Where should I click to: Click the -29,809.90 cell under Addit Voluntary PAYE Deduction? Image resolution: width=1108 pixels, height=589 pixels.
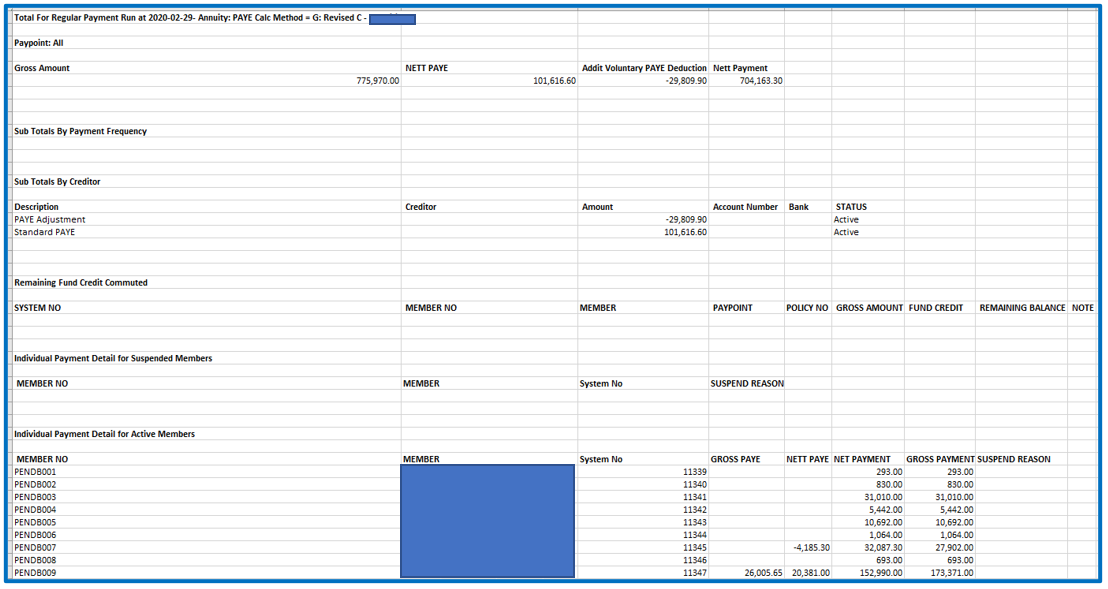click(685, 81)
